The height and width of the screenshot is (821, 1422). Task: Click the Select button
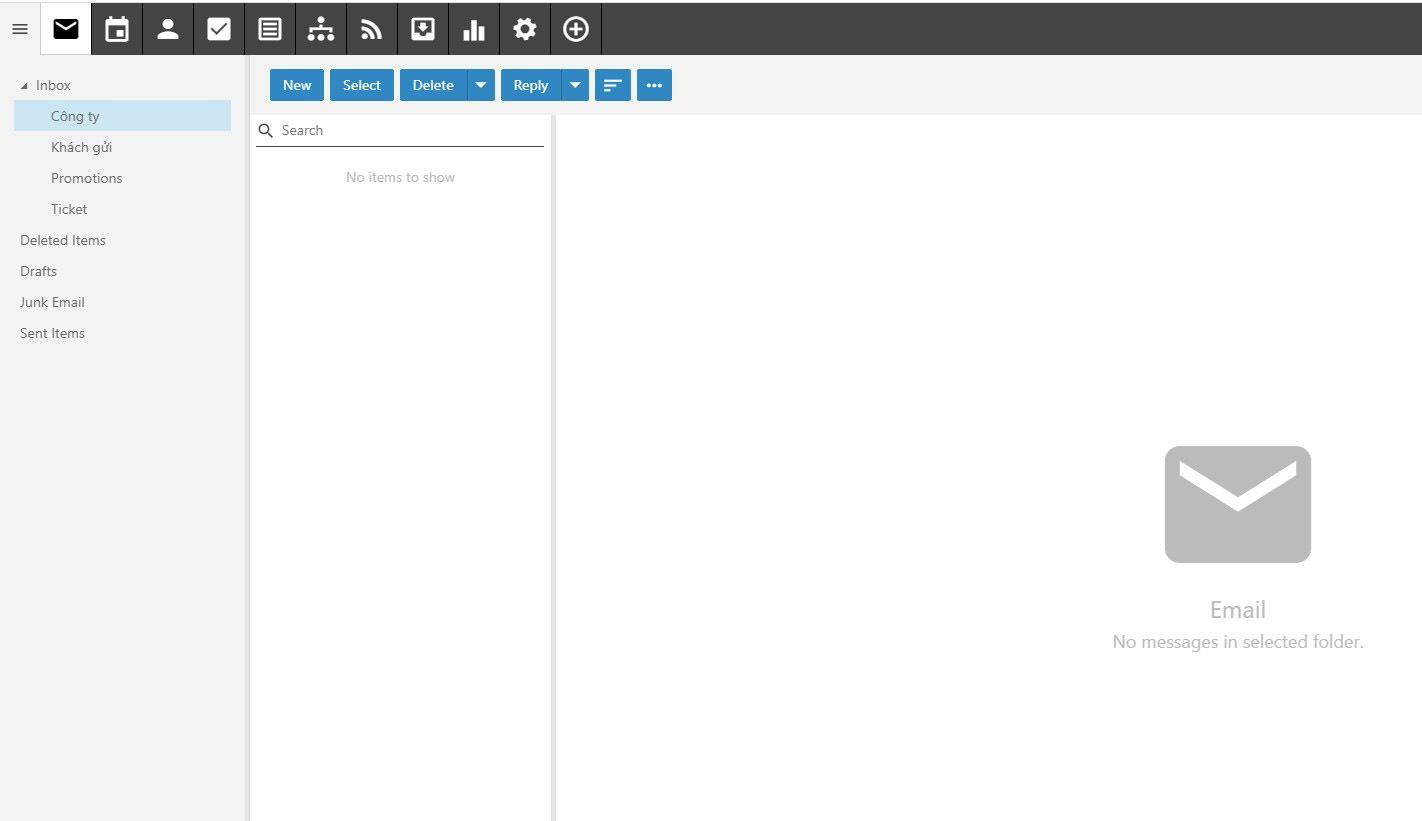[362, 85]
